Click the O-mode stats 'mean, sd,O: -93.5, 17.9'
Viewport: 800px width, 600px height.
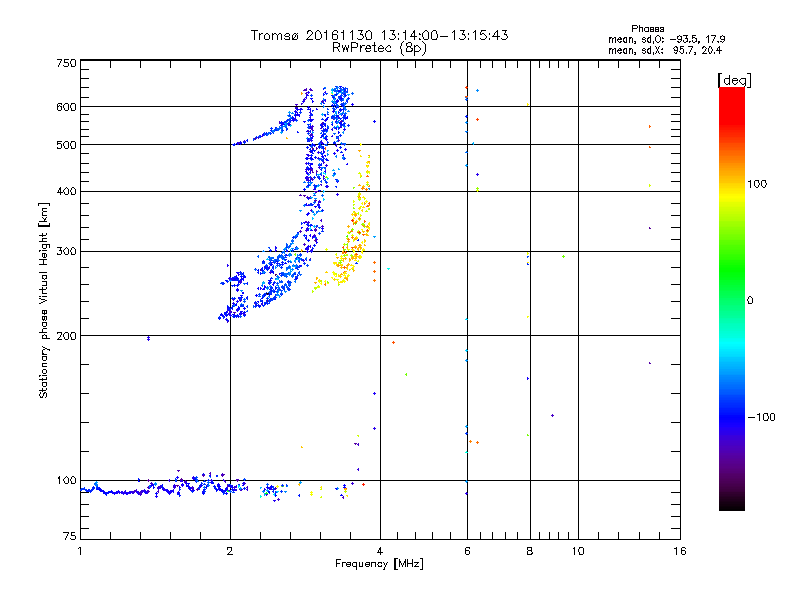(666, 39)
